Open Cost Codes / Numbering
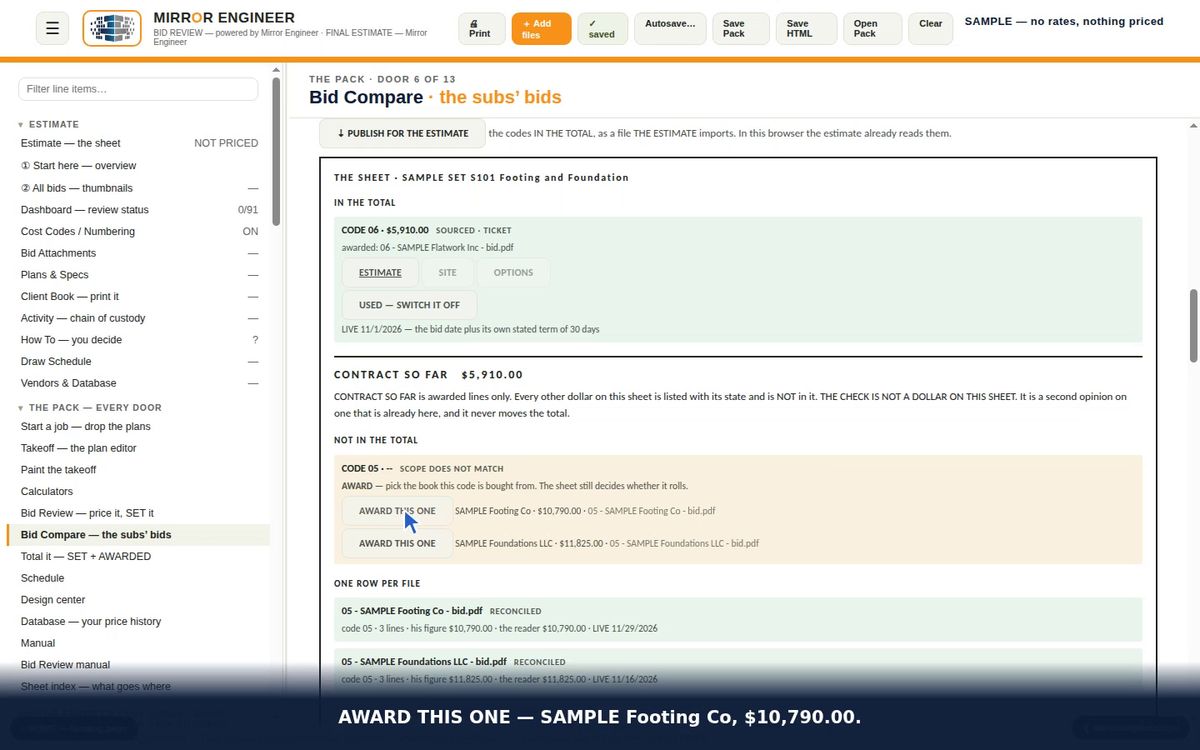The image size is (1200, 750). coord(139,231)
